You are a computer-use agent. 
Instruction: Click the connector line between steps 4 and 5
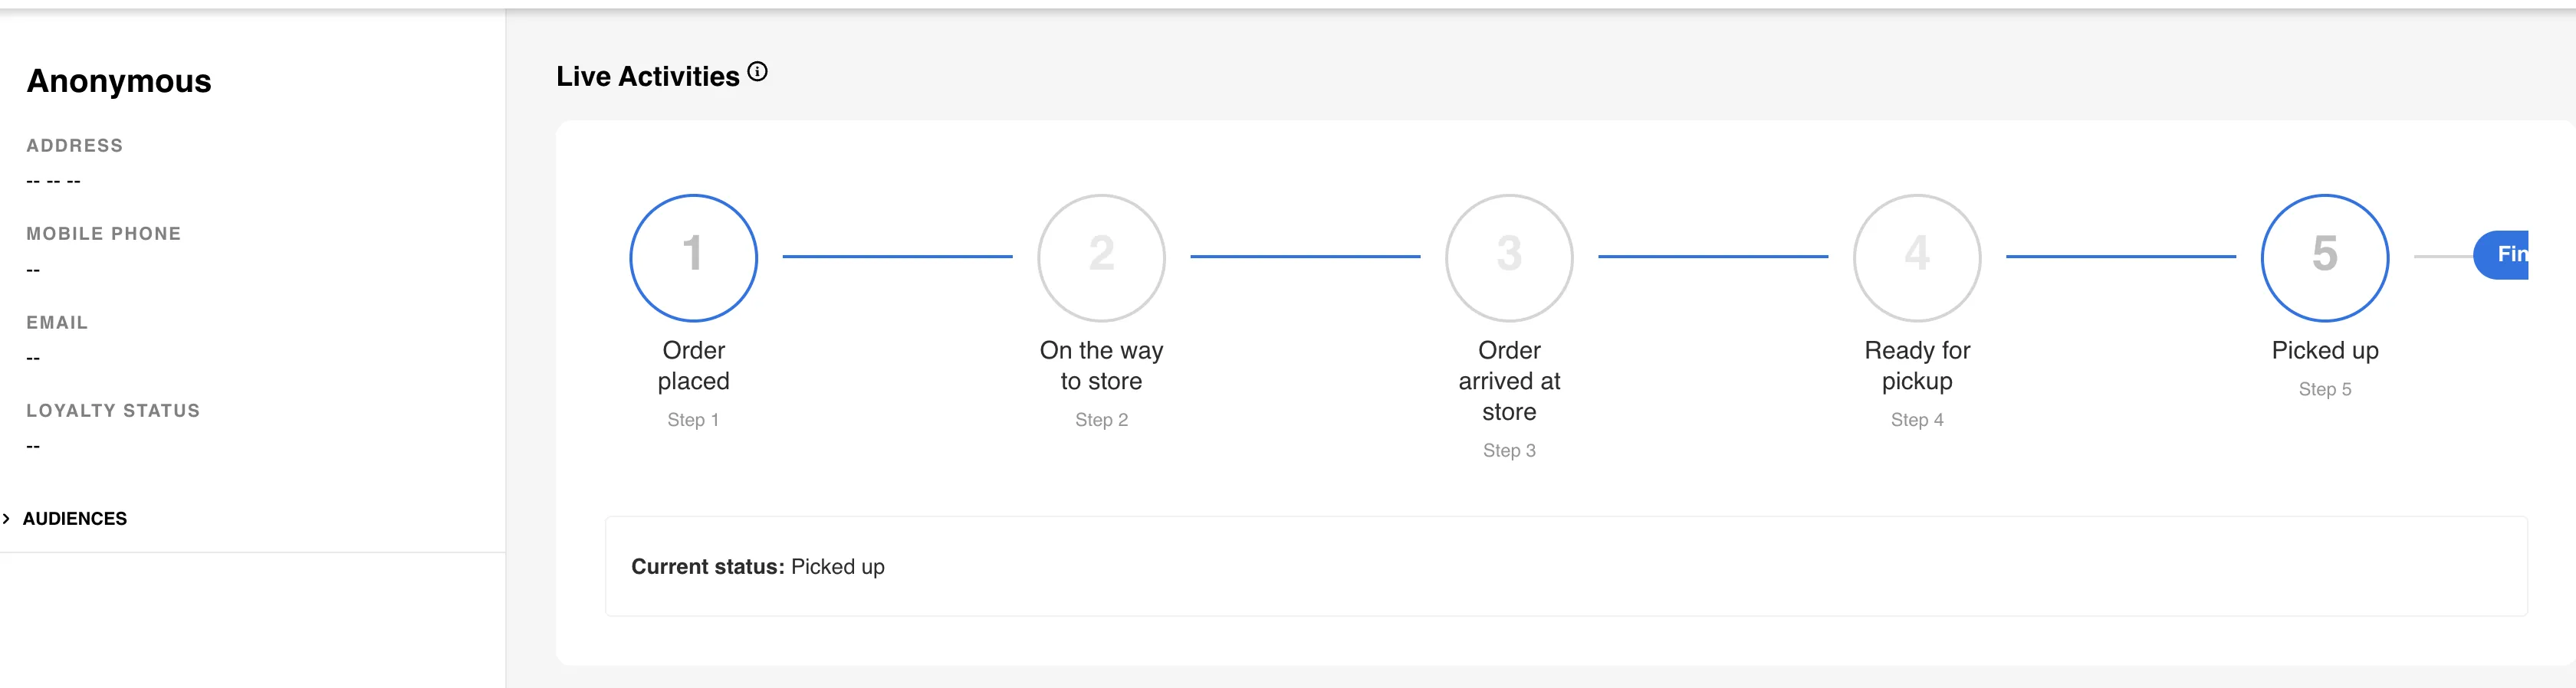point(2121,257)
